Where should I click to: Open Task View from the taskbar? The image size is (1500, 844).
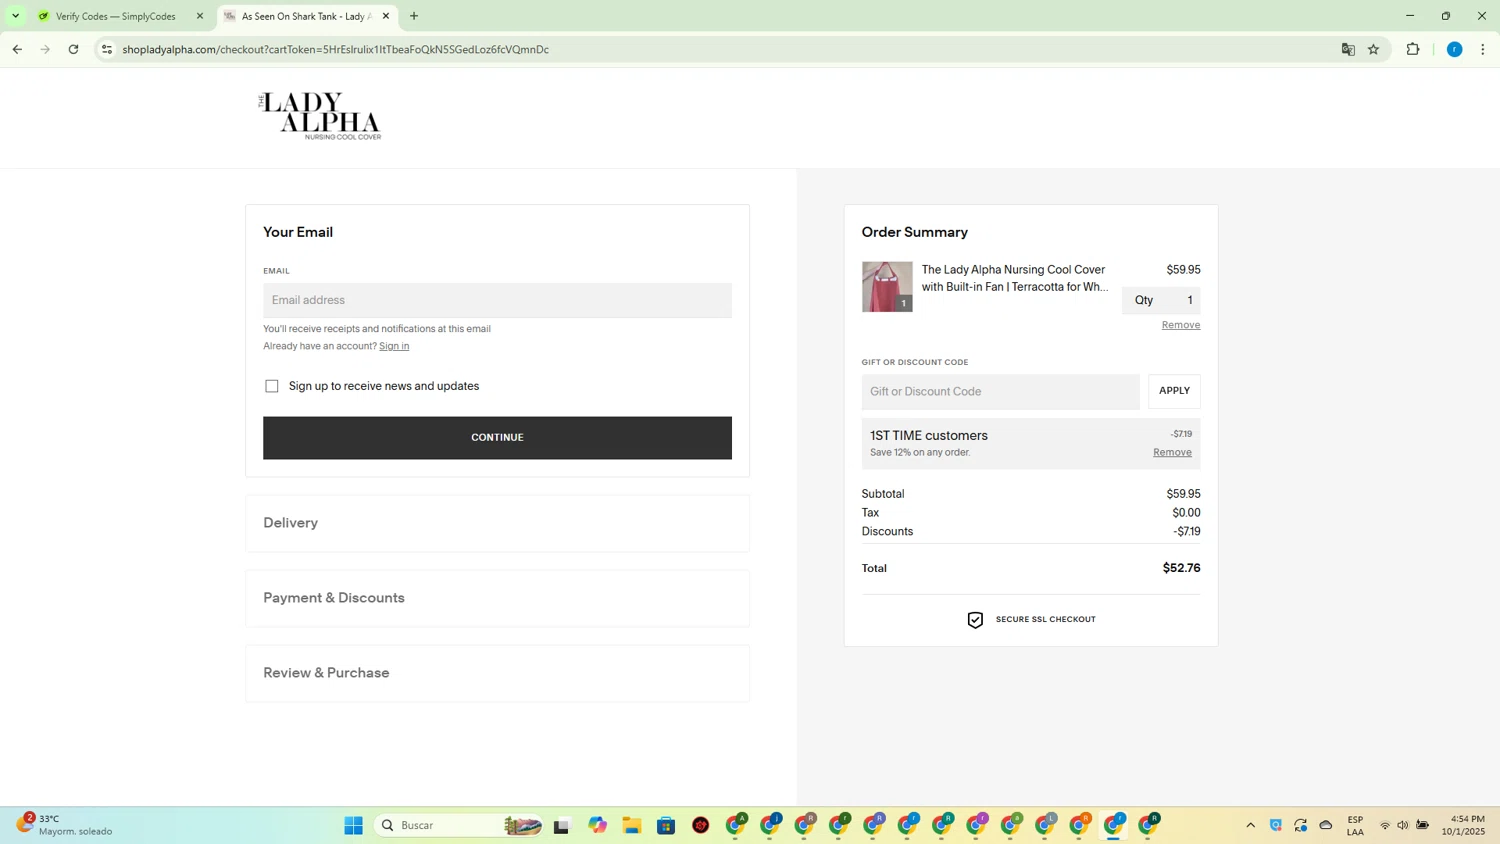[561, 825]
